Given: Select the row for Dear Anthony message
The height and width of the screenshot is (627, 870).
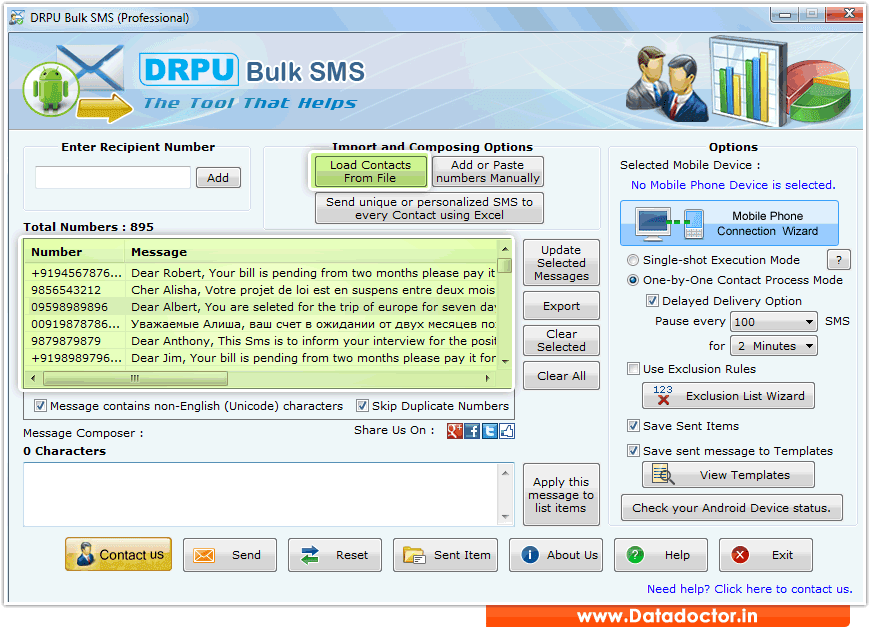Looking at the screenshot, I should point(261,341).
